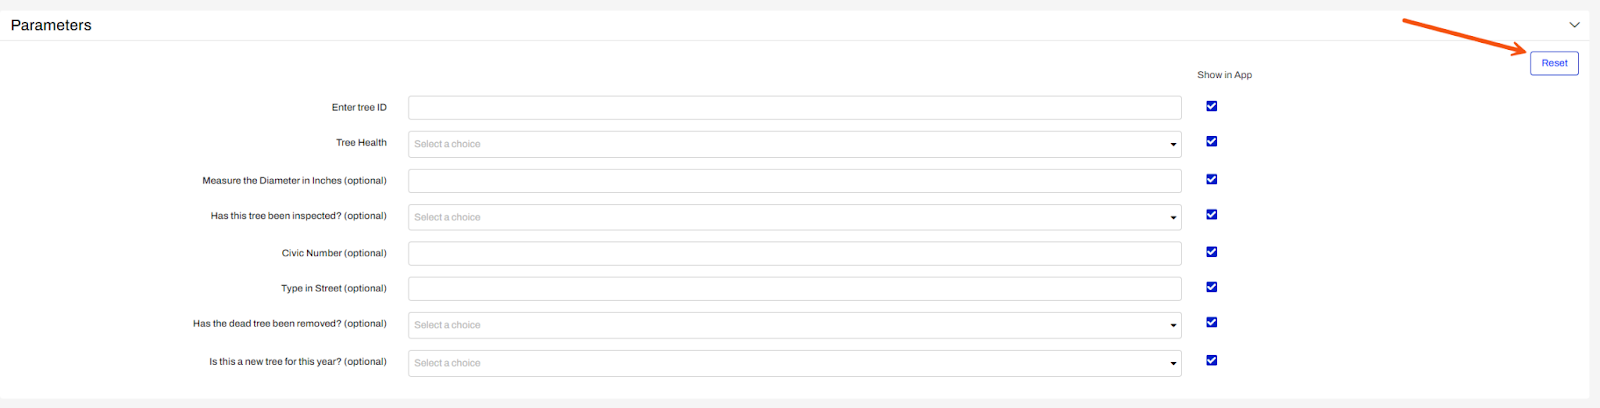1600x408 pixels.
Task: Uncheck Show in App for Enter tree ID
Action: tap(1211, 106)
